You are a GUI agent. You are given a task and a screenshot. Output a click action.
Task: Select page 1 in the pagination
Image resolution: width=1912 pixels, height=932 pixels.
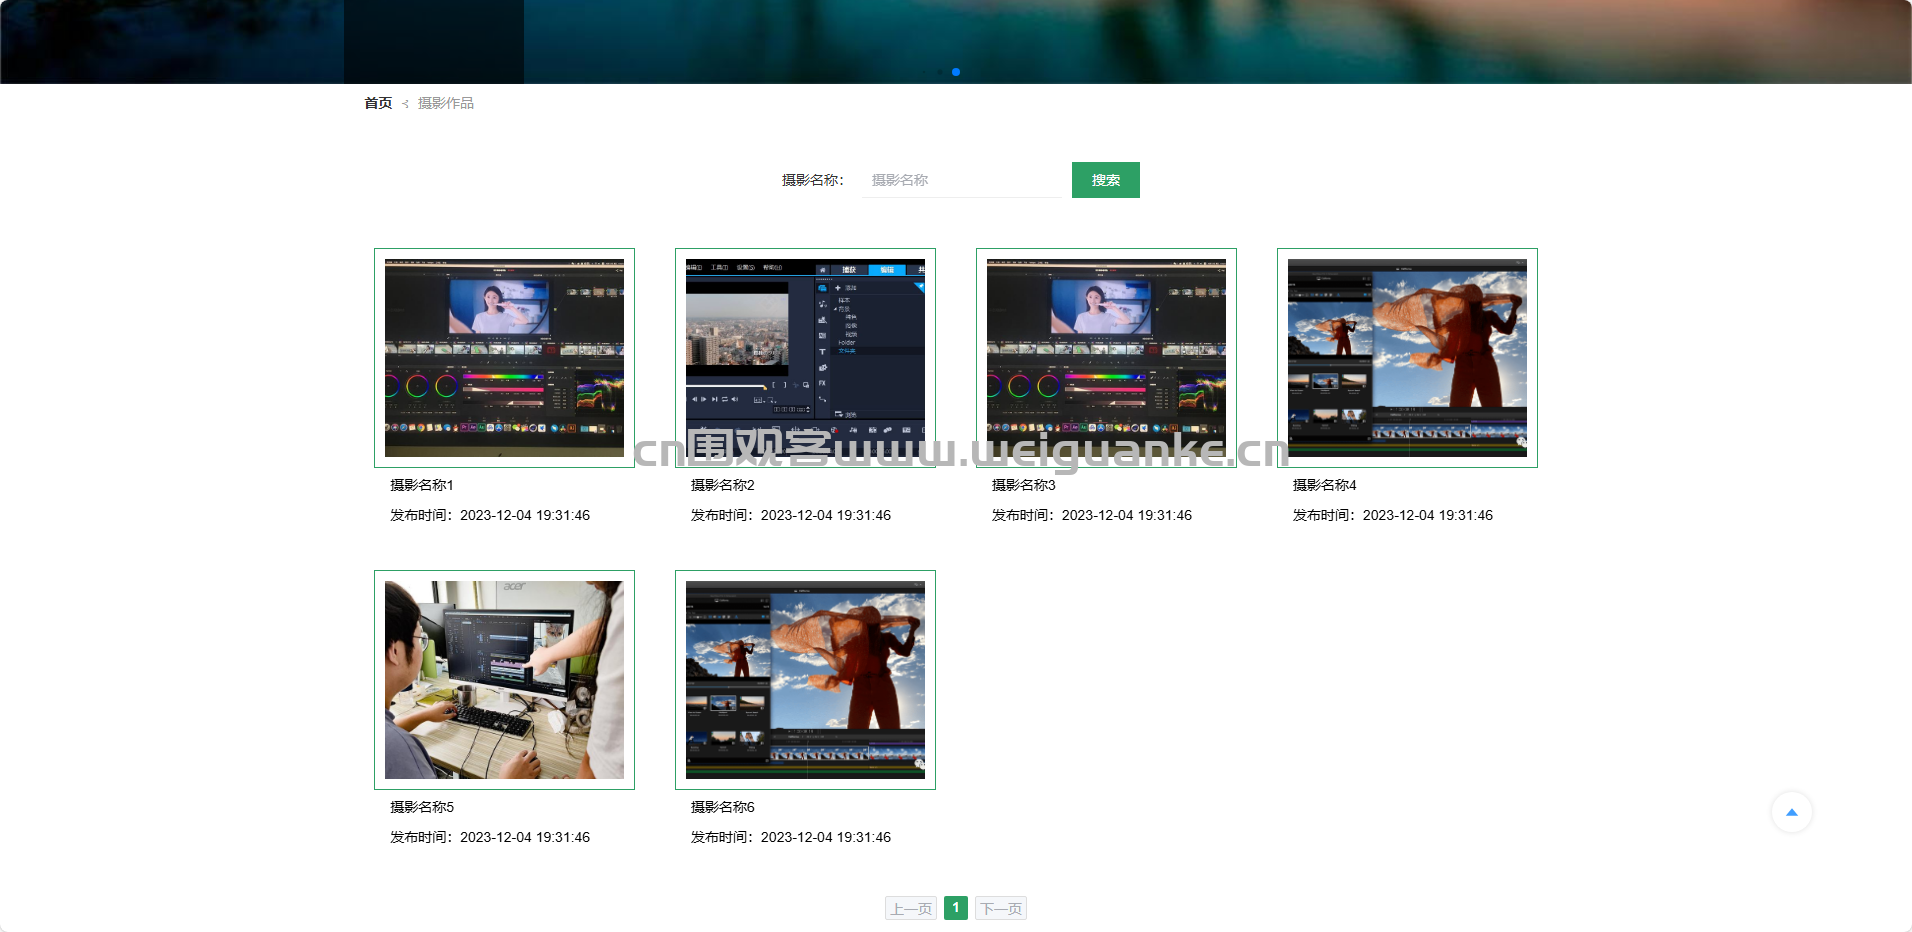pos(956,908)
